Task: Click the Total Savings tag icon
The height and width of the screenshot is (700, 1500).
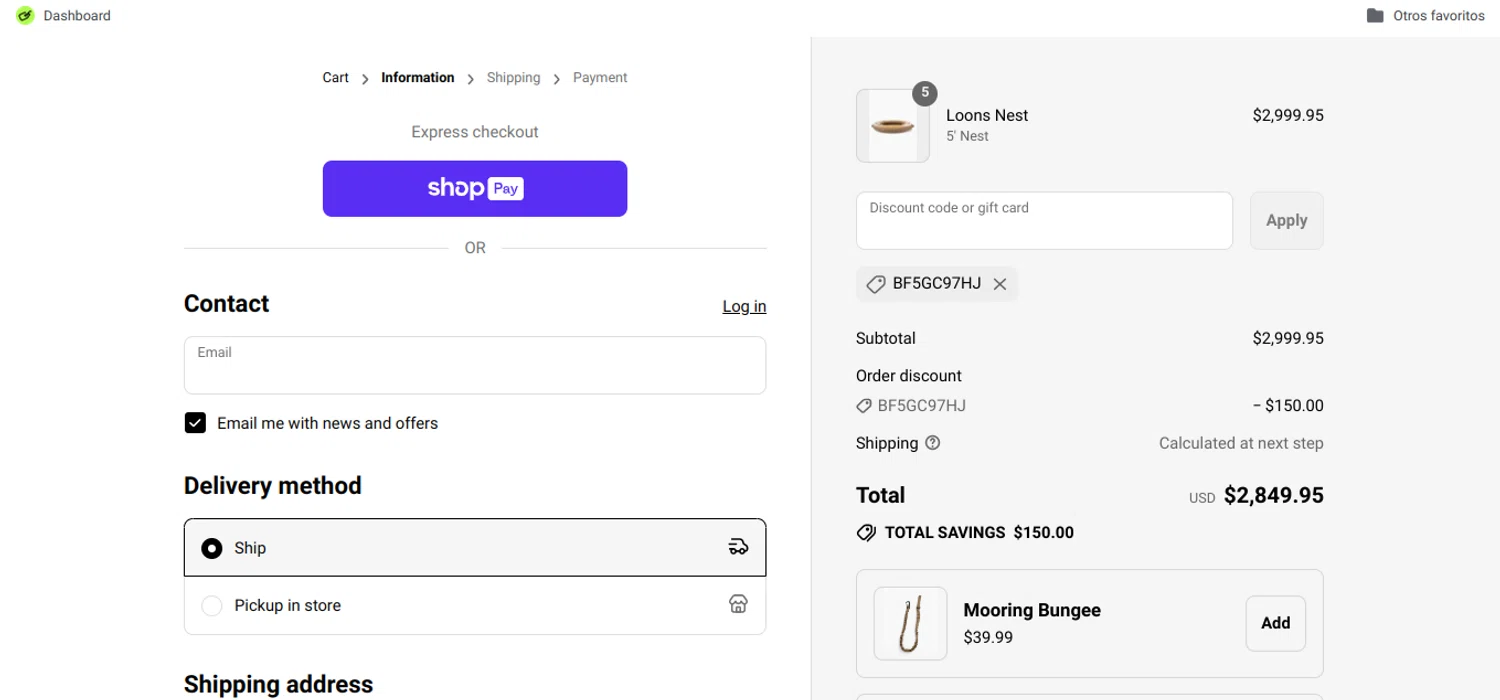Action: [x=866, y=533]
